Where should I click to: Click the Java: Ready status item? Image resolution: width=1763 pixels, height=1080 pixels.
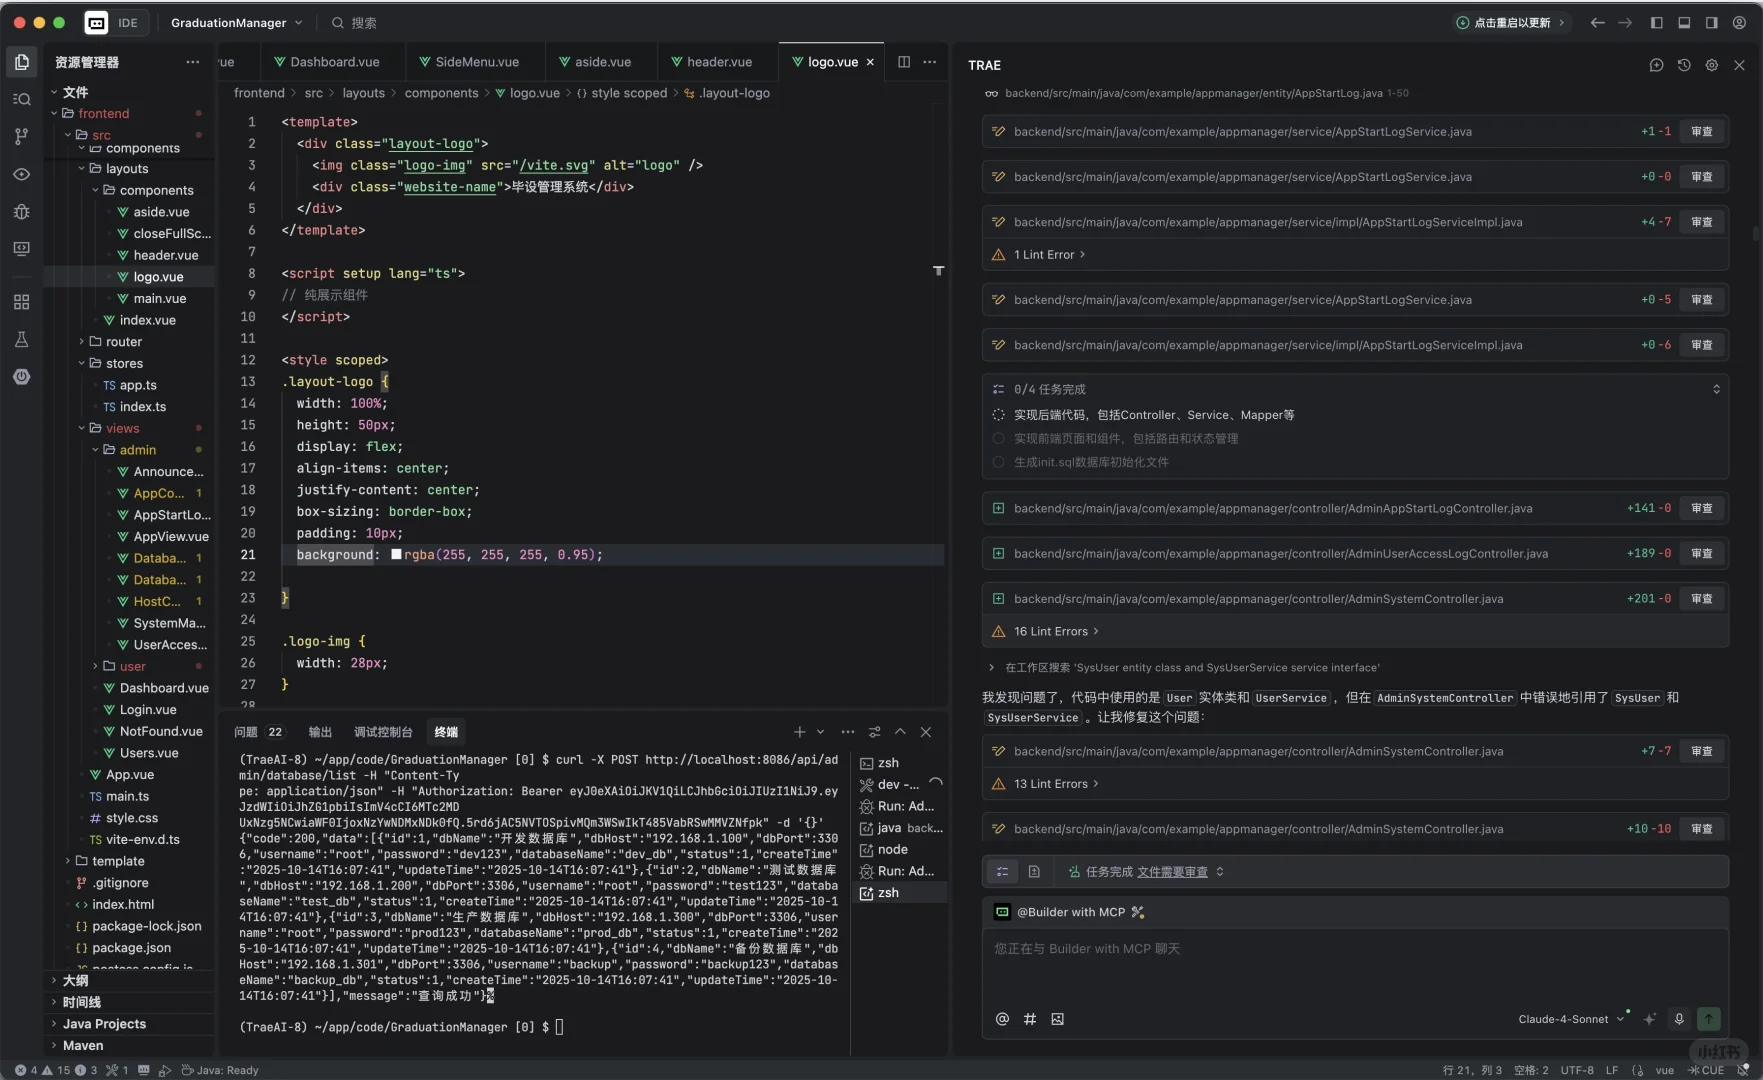pos(220,1070)
